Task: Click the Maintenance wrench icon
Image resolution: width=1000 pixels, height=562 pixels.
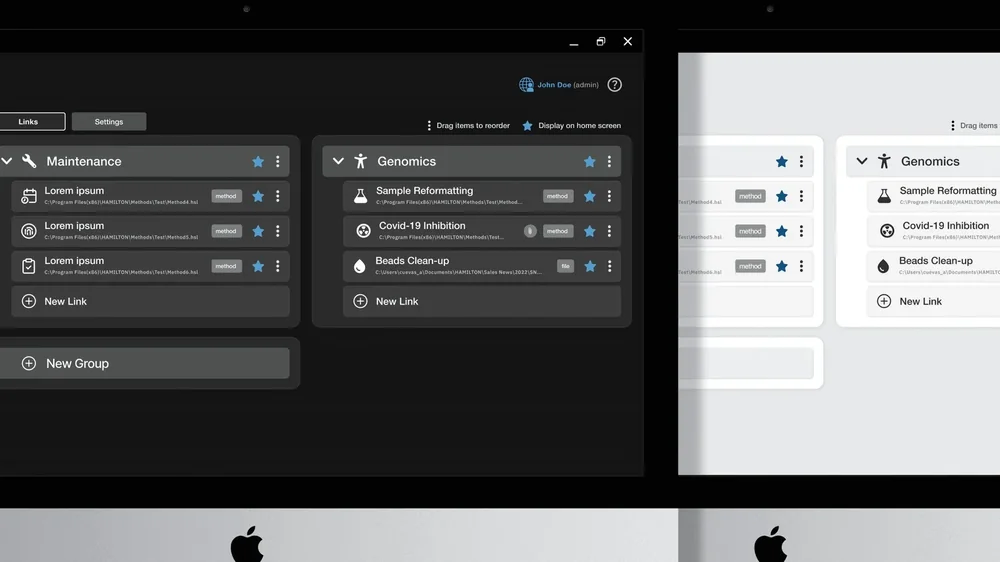Action: pyautogui.click(x=29, y=161)
